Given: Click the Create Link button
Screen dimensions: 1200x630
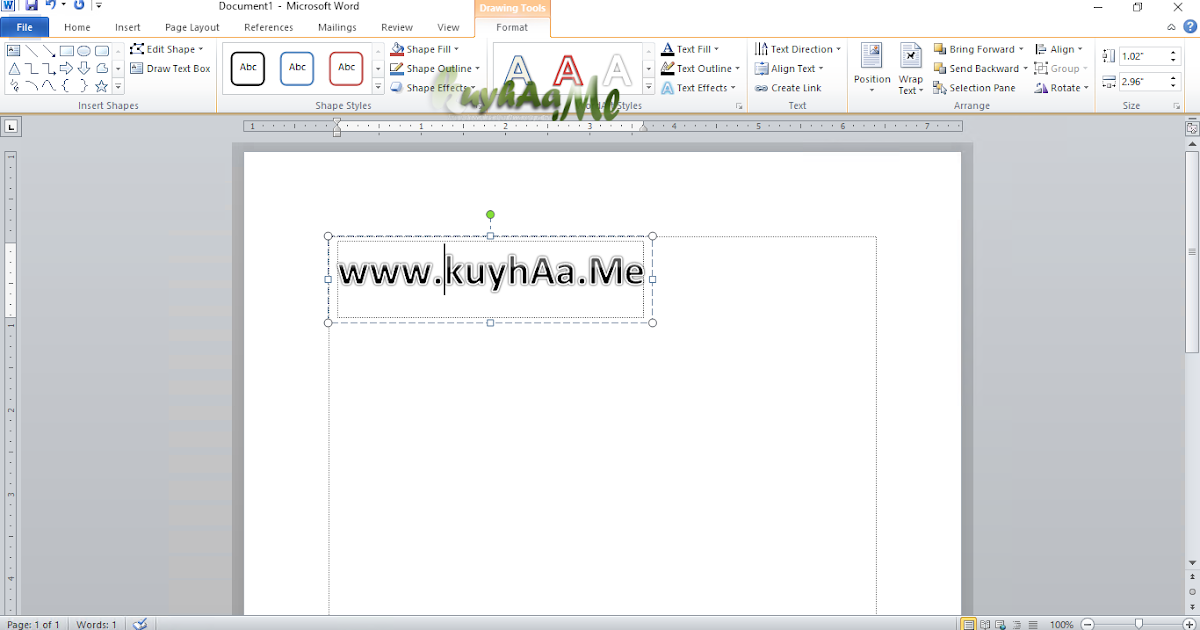Looking at the screenshot, I should click(788, 88).
